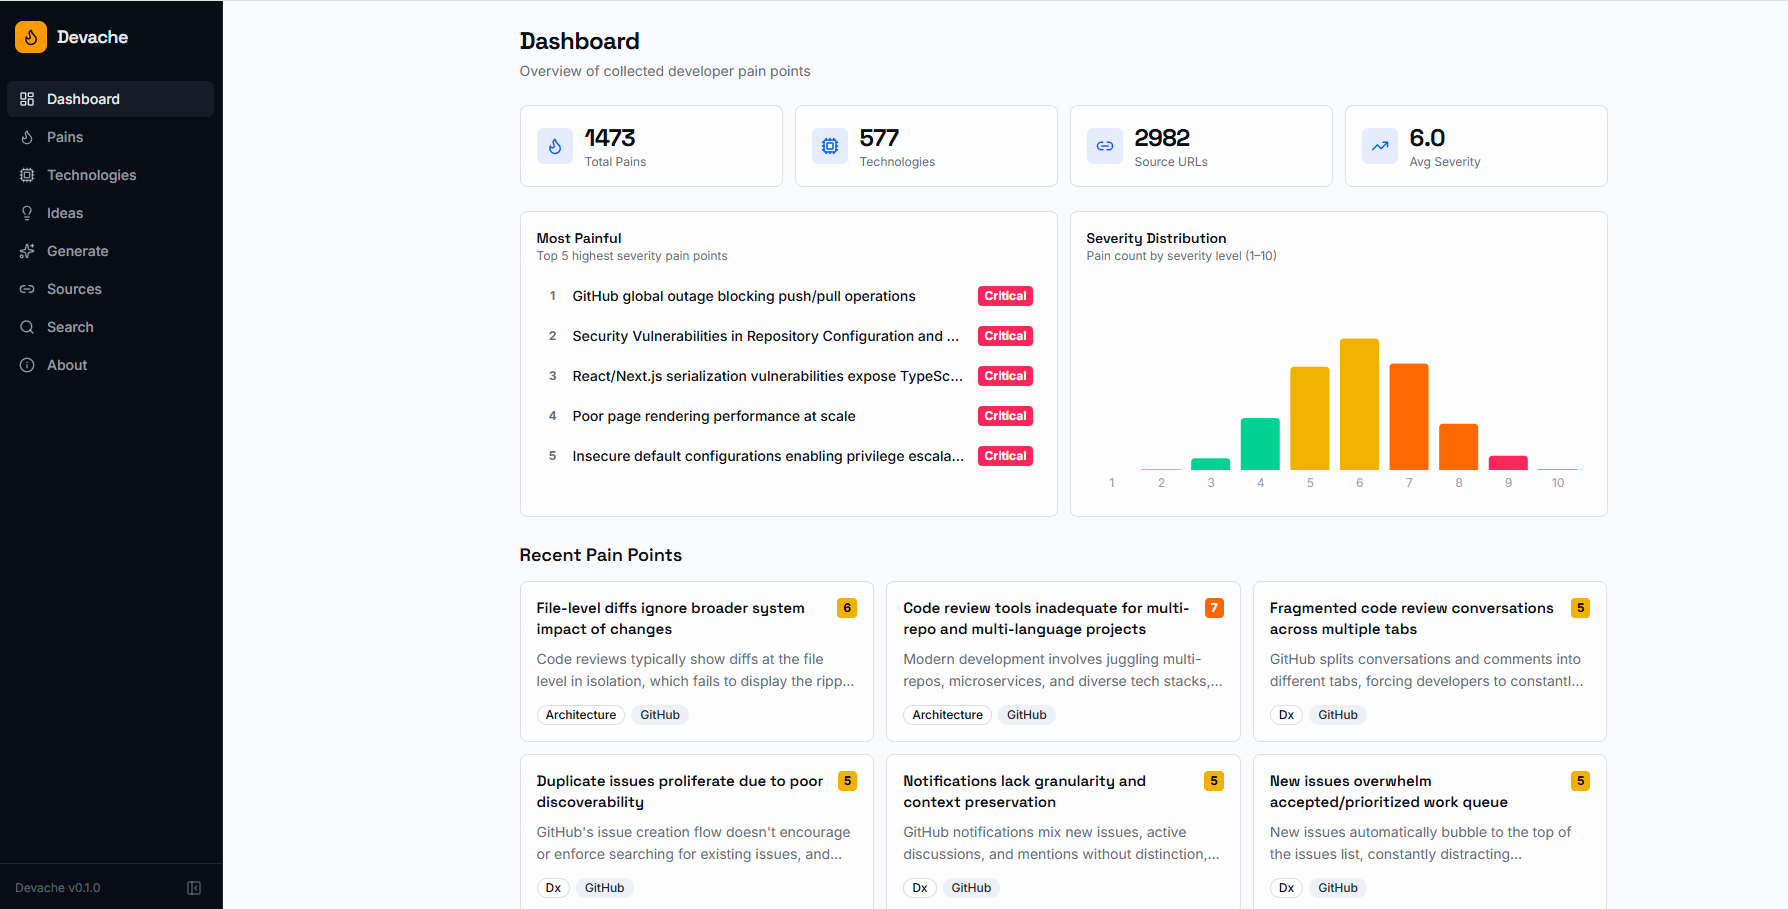Open File-level diffs ignore broader system card
This screenshot has height=909, width=1788.
(697, 661)
